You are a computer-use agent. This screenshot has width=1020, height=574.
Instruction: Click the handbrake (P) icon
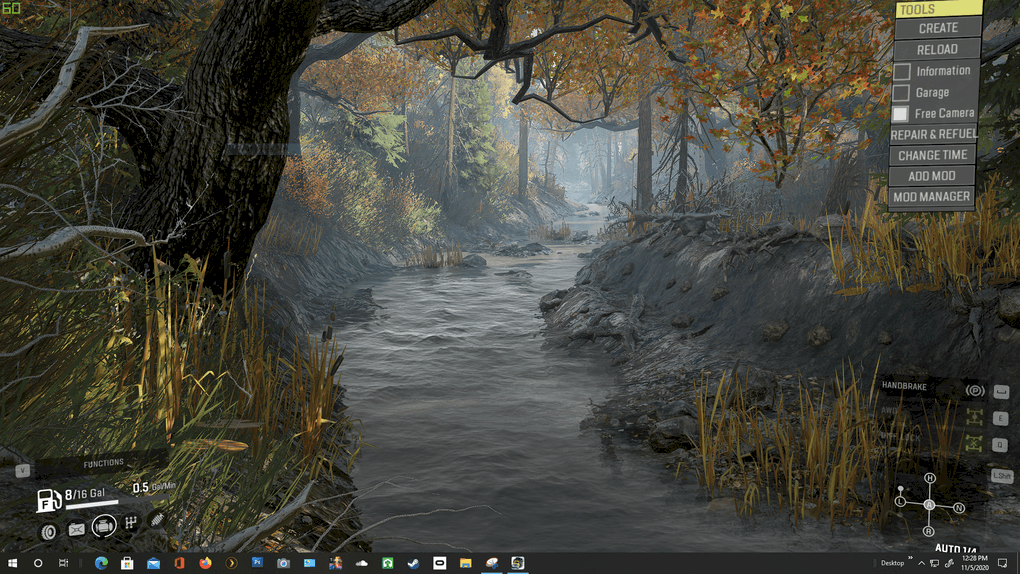click(x=974, y=390)
